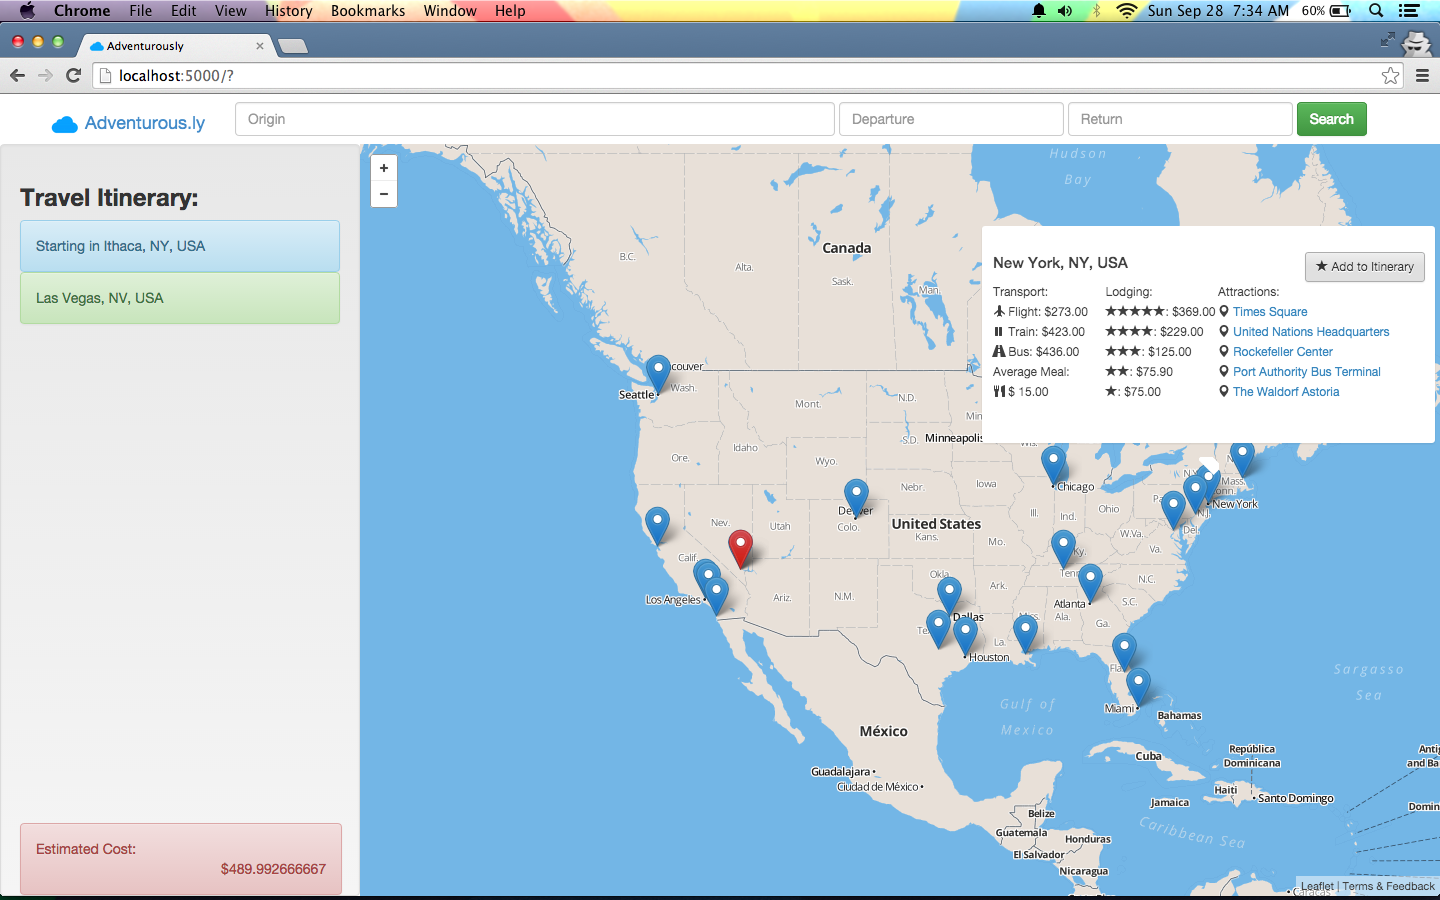
Task: Open Chrome hamburger menu
Action: pyautogui.click(x=1422, y=75)
